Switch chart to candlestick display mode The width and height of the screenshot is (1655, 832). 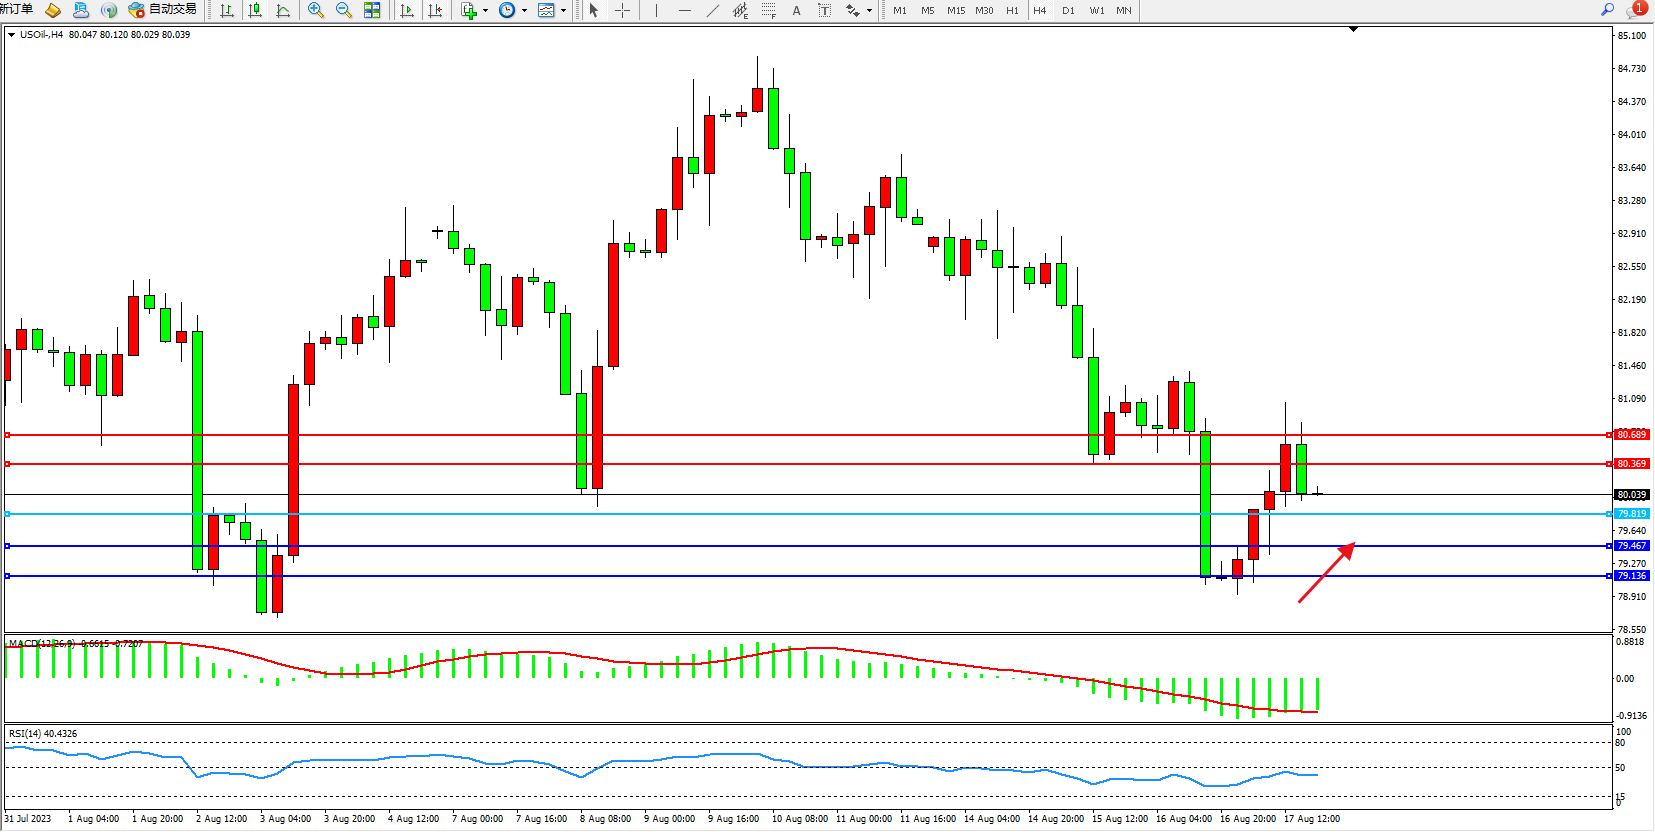click(255, 10)
